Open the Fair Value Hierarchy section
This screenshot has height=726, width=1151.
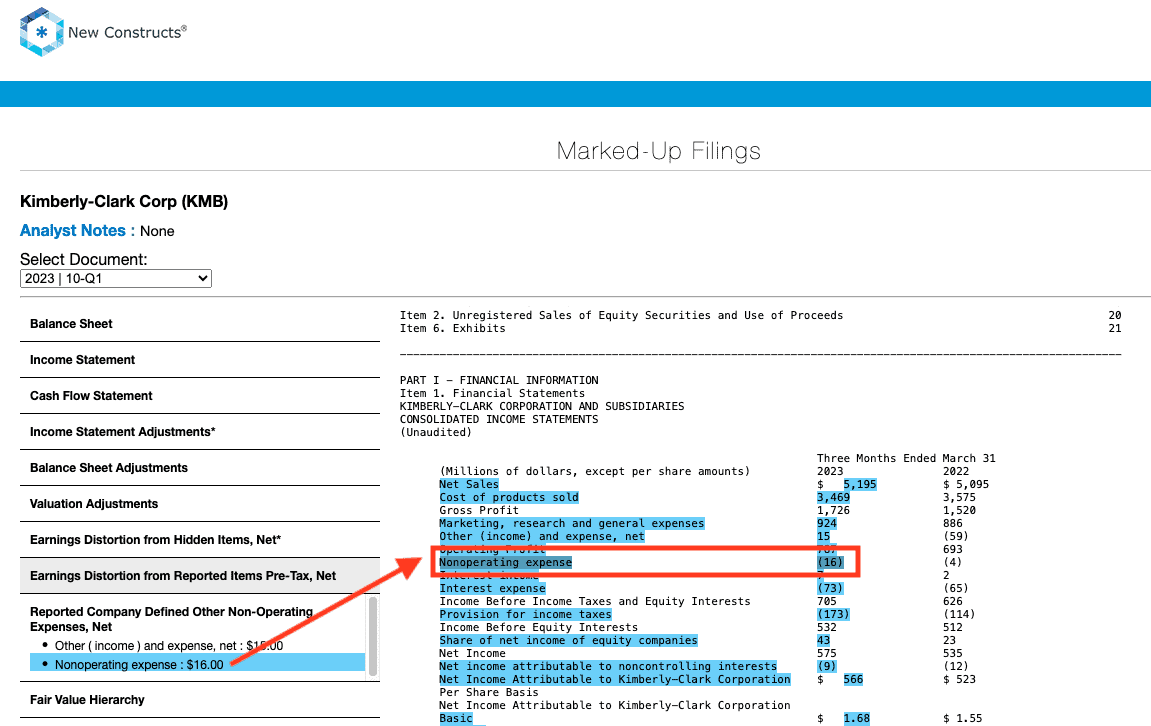click(87, 700)
